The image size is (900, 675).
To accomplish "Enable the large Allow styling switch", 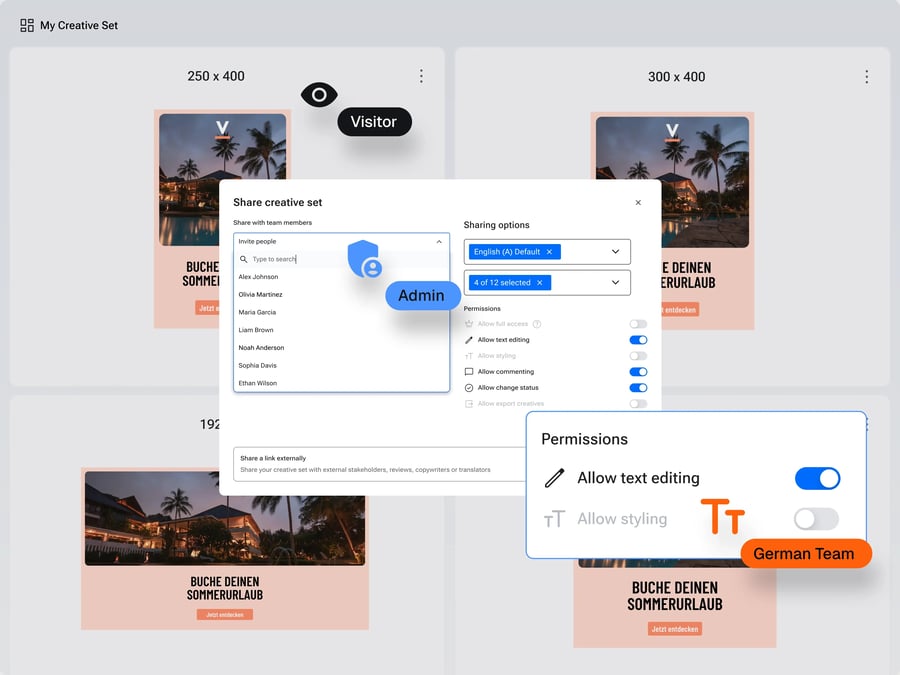I will tap(816, 519).
